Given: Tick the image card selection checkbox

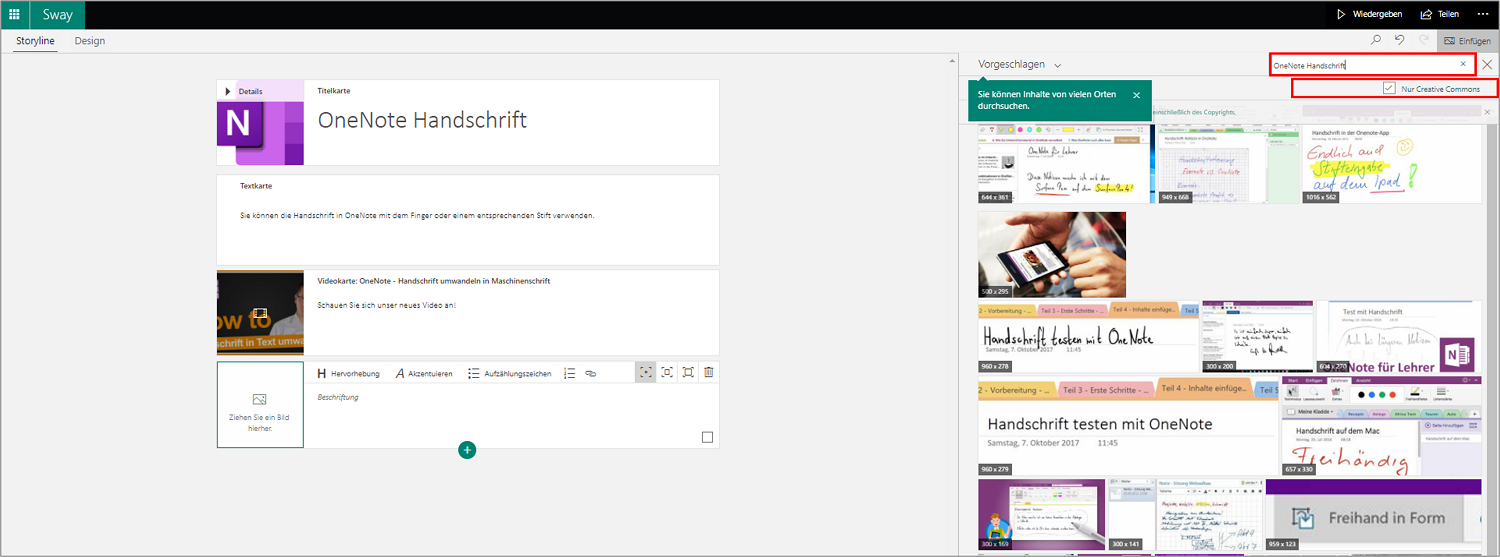Looking at the screenshot, I should (x=708, y=437).
